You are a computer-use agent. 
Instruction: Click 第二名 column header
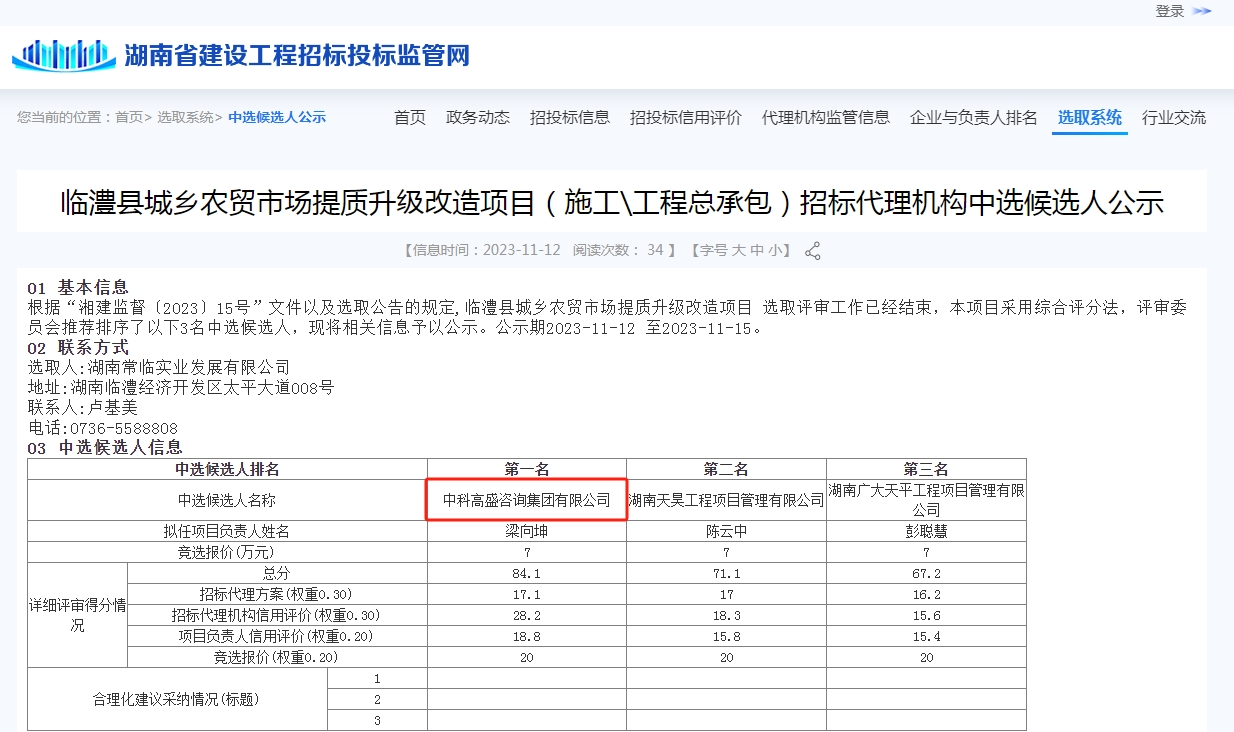tap(726, 469)
